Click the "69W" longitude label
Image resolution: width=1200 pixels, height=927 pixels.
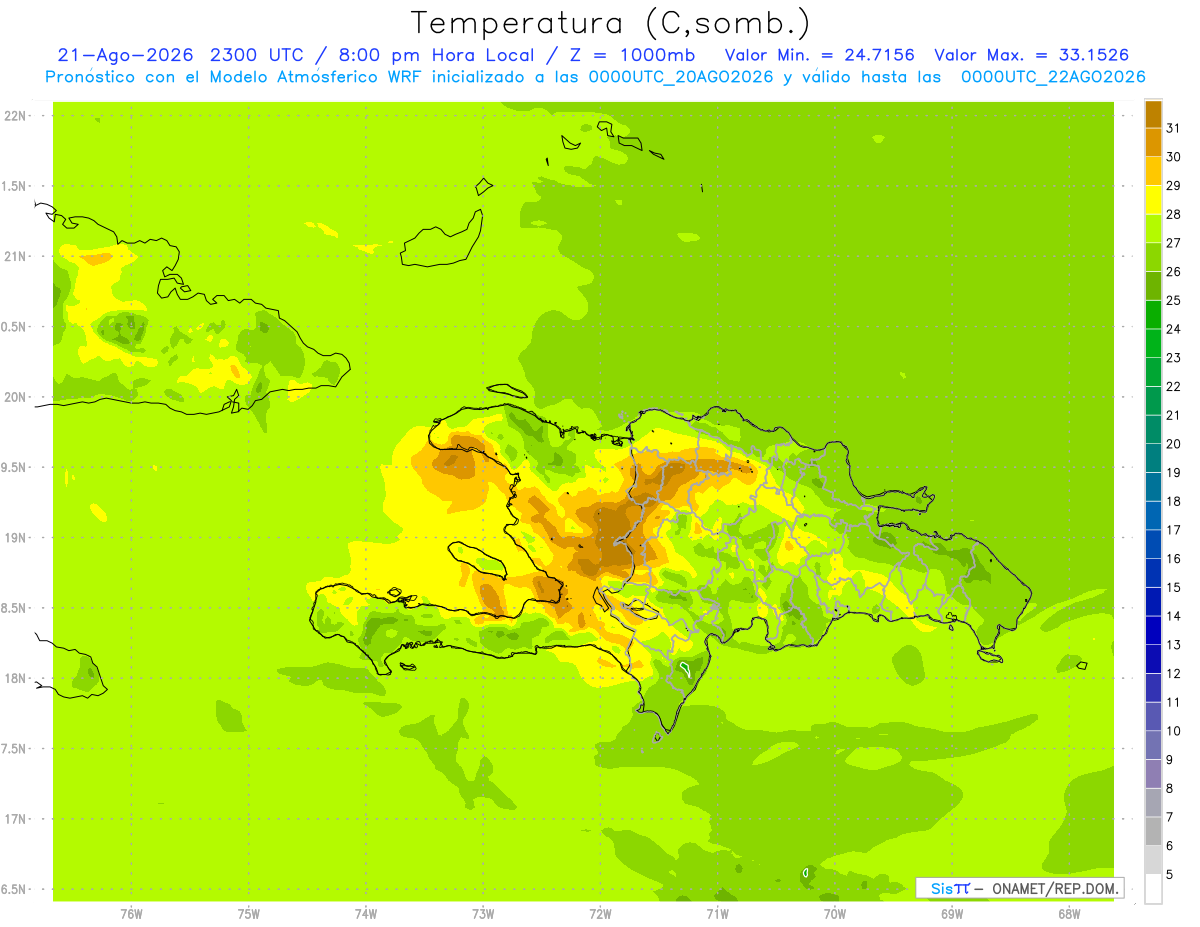(952, 913)
